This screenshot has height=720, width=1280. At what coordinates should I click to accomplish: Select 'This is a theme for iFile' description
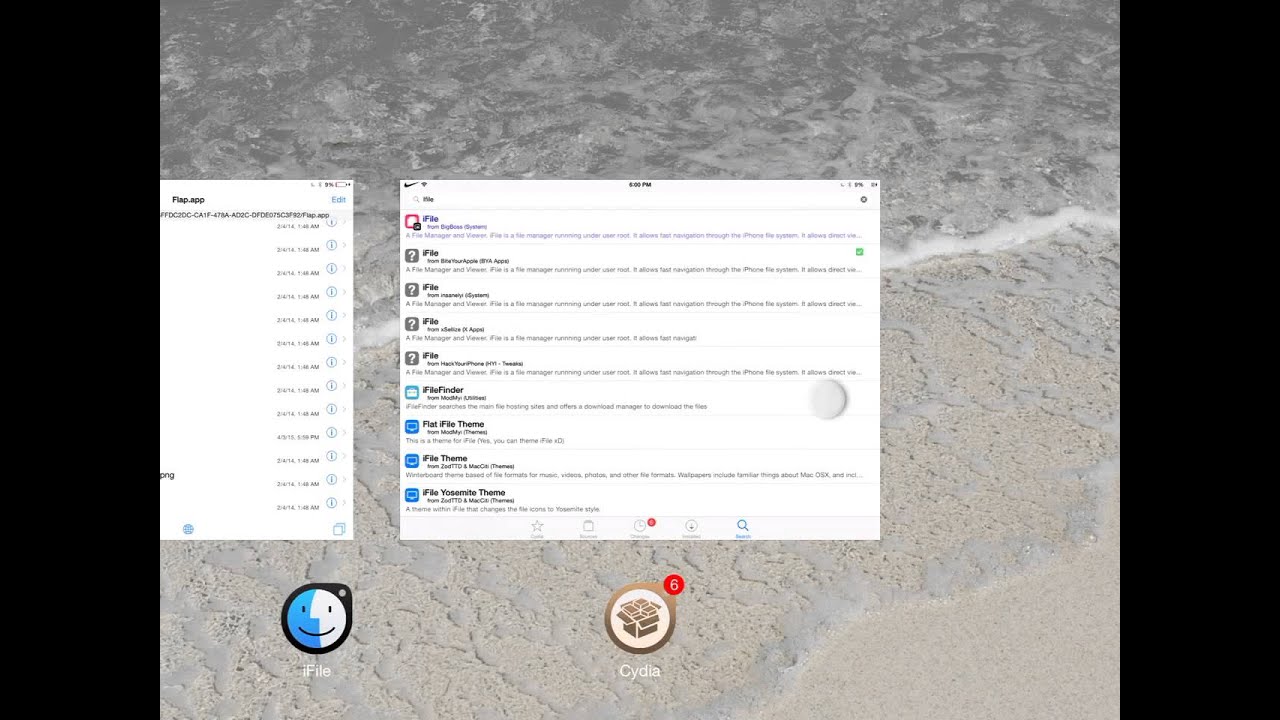(x=485, y=441)
